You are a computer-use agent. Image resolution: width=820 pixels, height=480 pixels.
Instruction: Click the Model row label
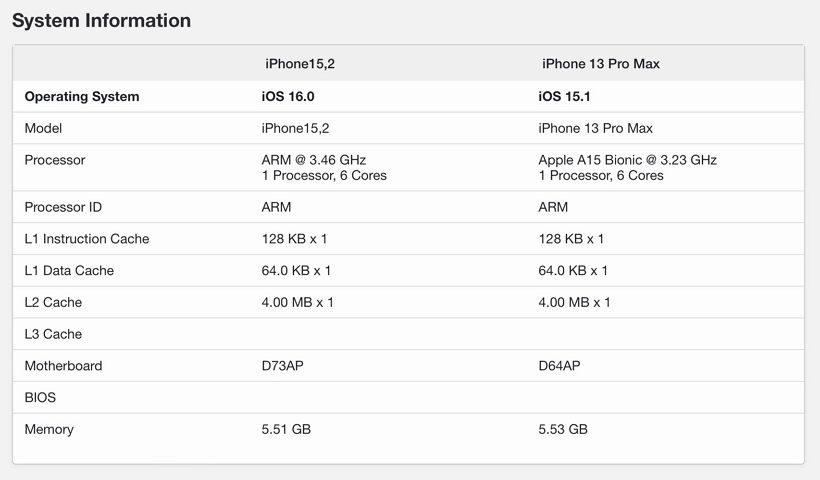(43, 129)
